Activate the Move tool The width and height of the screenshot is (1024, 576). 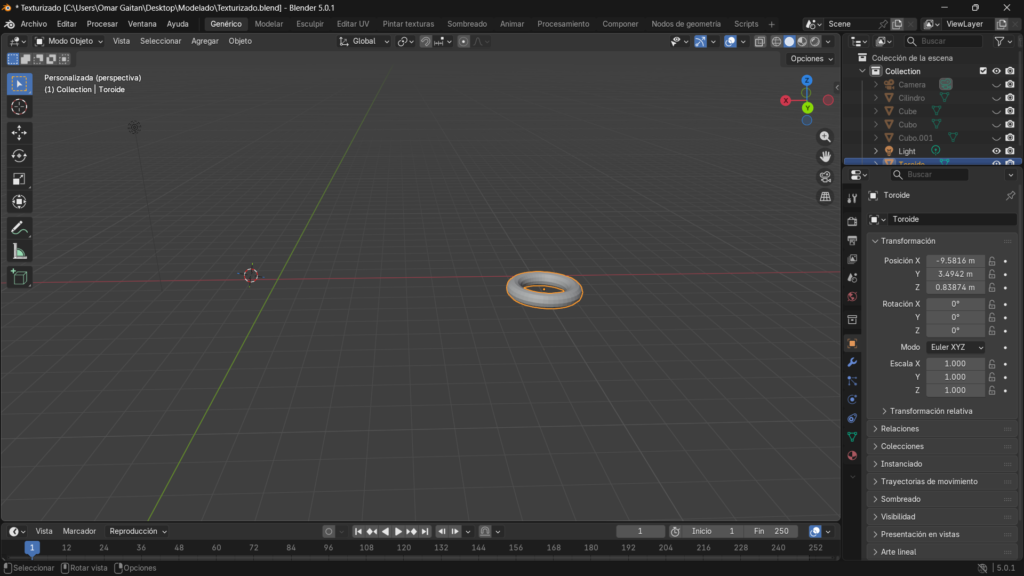point(19,132)
